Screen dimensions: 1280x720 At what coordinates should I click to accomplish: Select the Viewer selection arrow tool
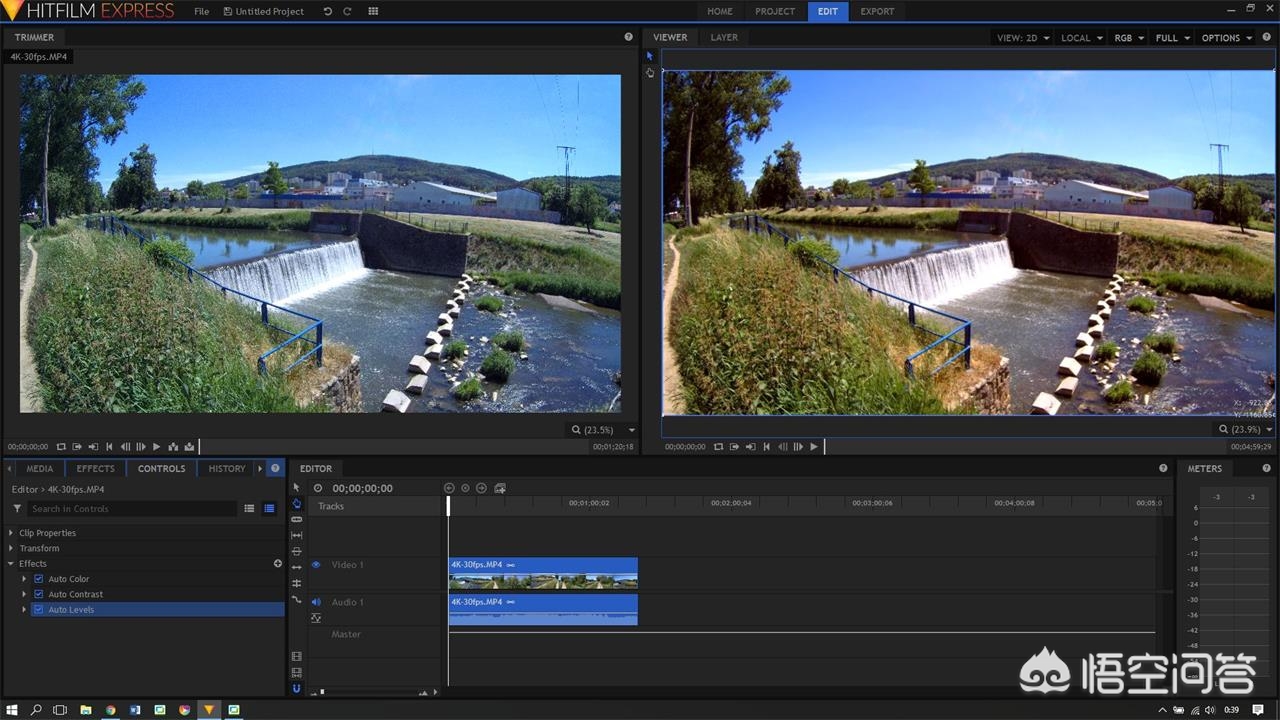(x=649, y=56)
